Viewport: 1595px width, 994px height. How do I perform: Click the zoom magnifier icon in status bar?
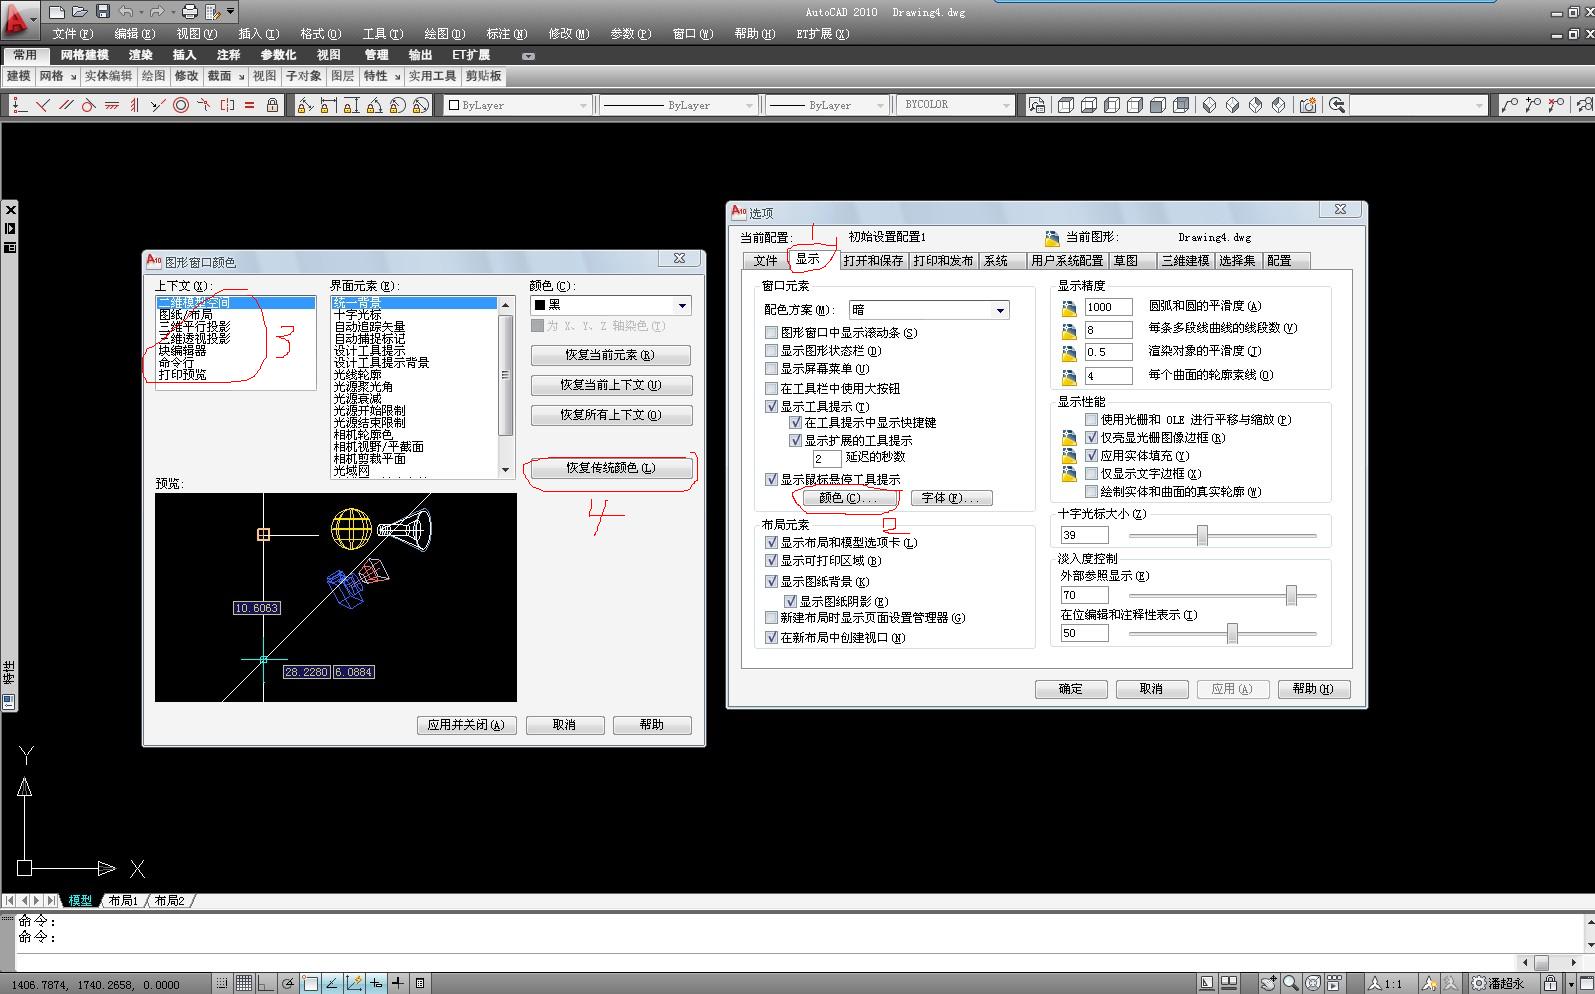[1291, 983]
